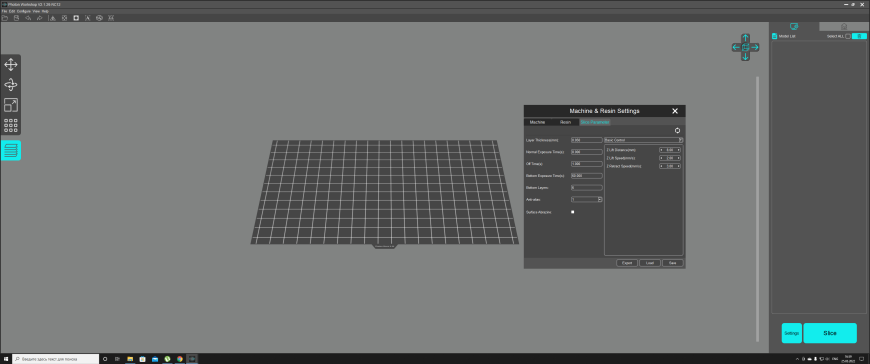This screenshot has height=364, width=870.
Task: Open File Explorer from the taskbar
Action: (130, 359)
